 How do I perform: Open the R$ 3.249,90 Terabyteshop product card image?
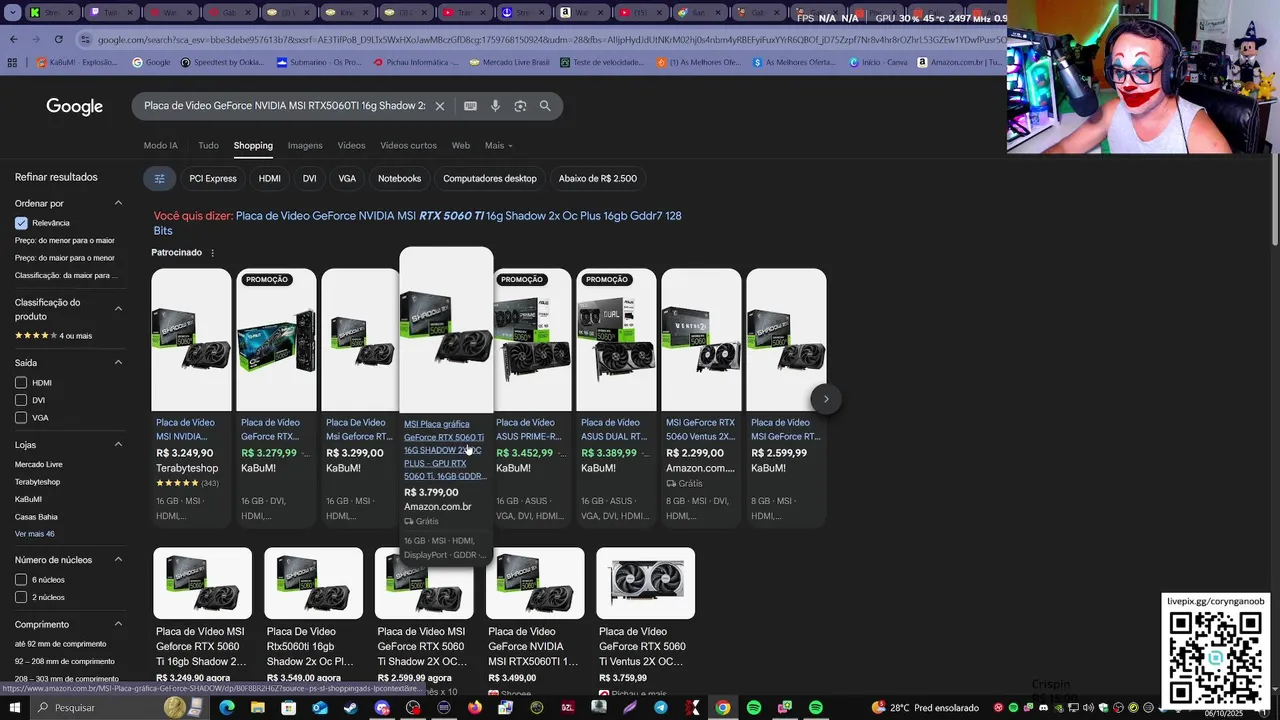pos(191,340)
